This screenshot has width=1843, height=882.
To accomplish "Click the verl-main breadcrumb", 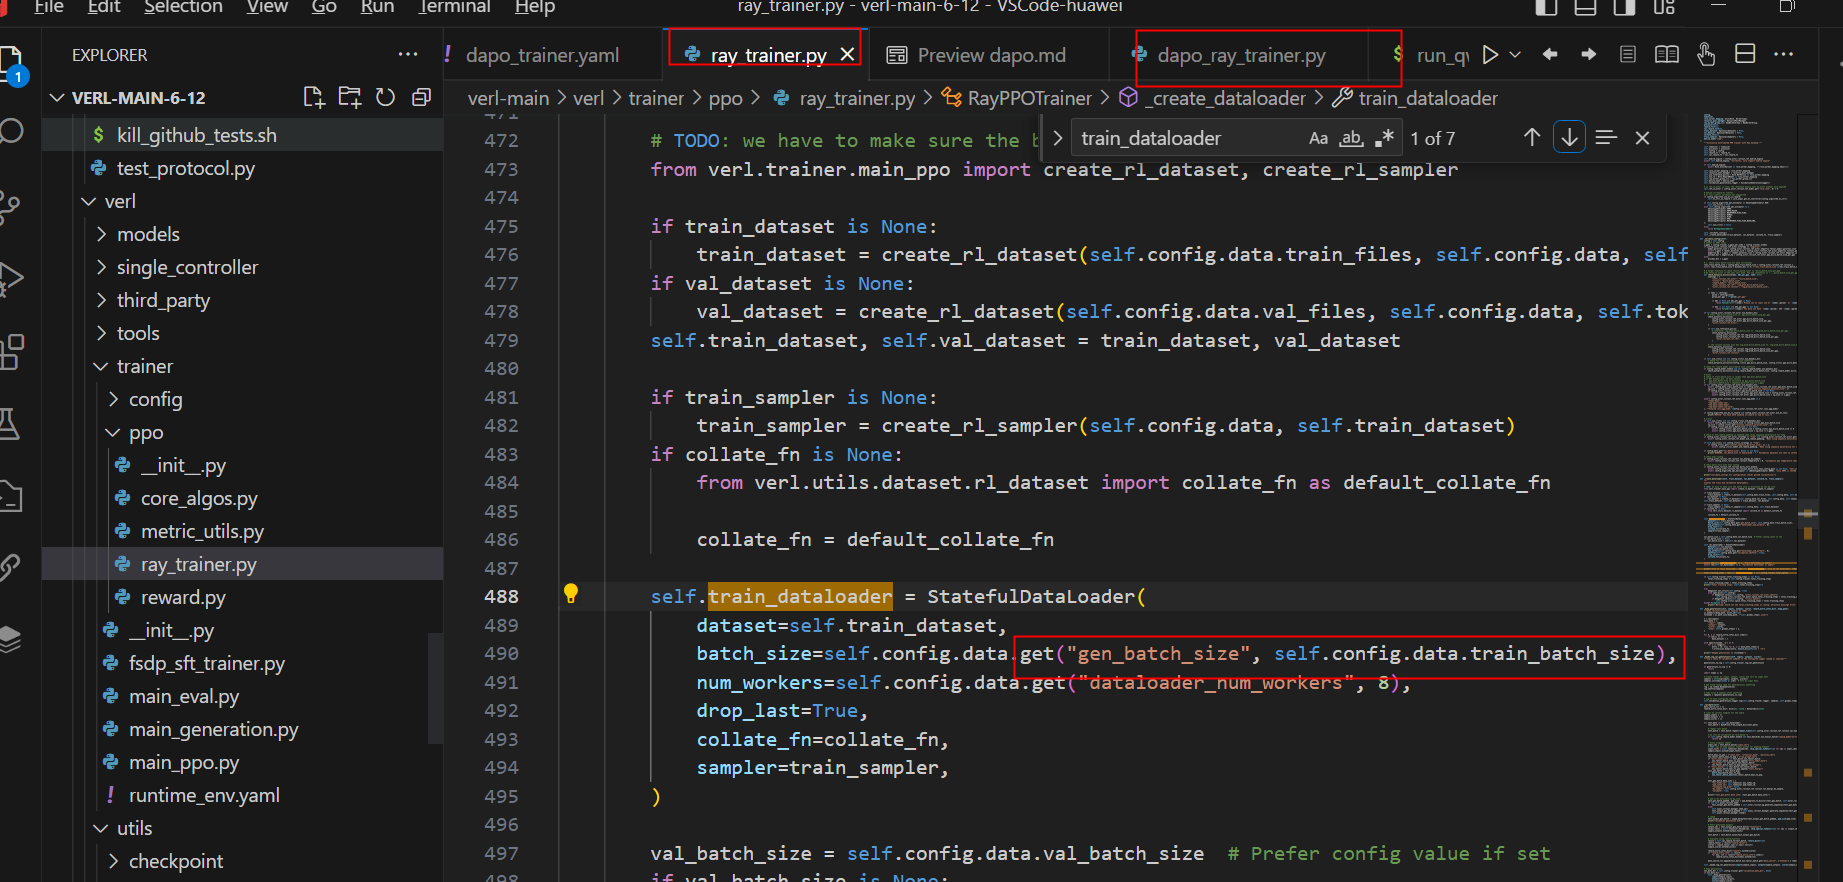I will (508, 98).
